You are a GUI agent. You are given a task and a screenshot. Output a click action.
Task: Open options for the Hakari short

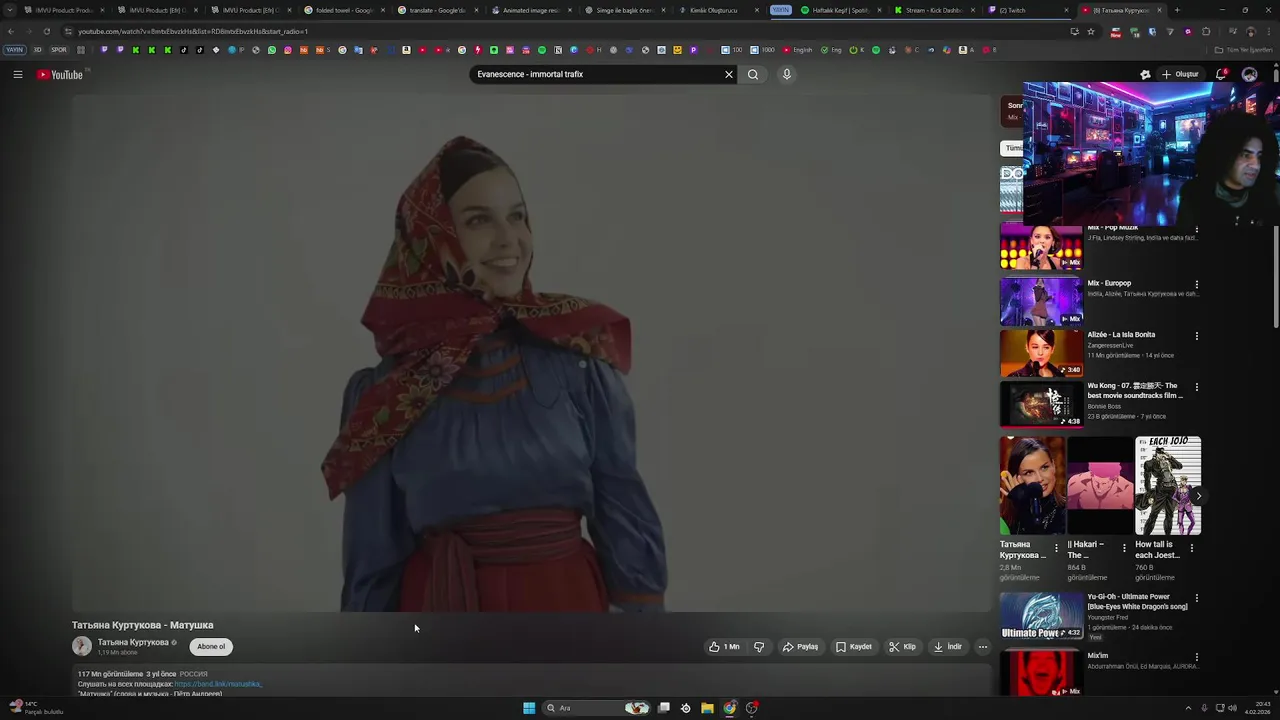(1124, 548)
